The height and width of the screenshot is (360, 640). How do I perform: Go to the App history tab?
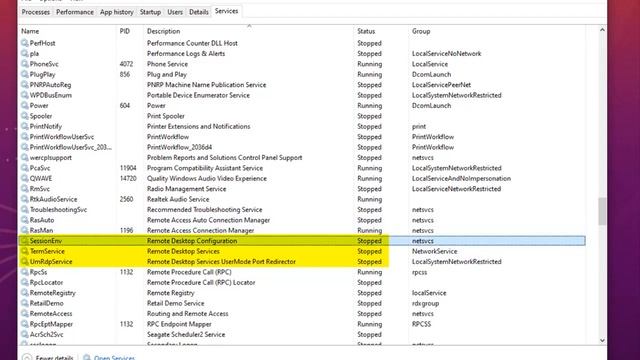pyautogui.click(x=117, y=12)
